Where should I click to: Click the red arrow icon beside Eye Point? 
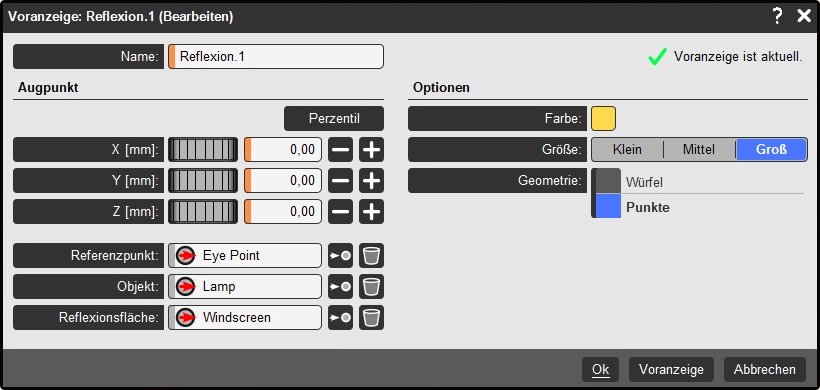[186, 256]
